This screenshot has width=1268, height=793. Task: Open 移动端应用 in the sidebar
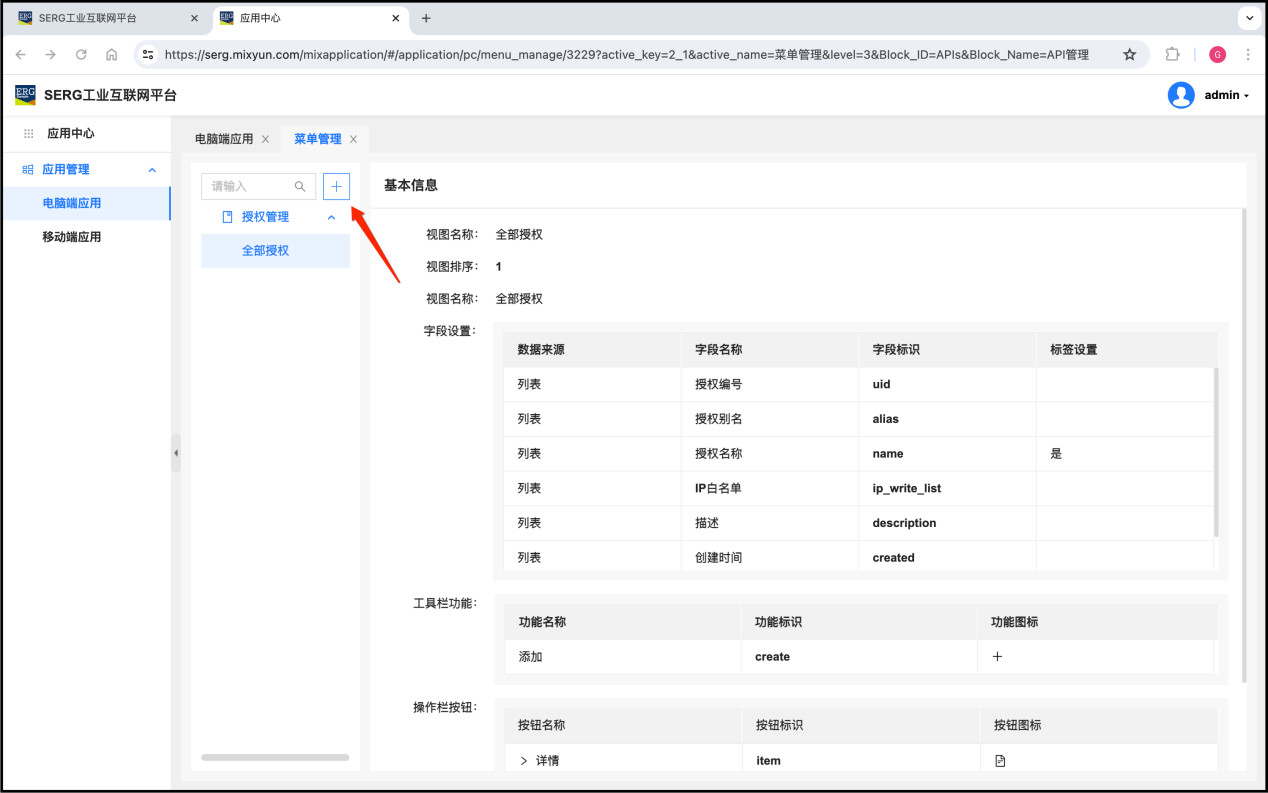(71, 237)
